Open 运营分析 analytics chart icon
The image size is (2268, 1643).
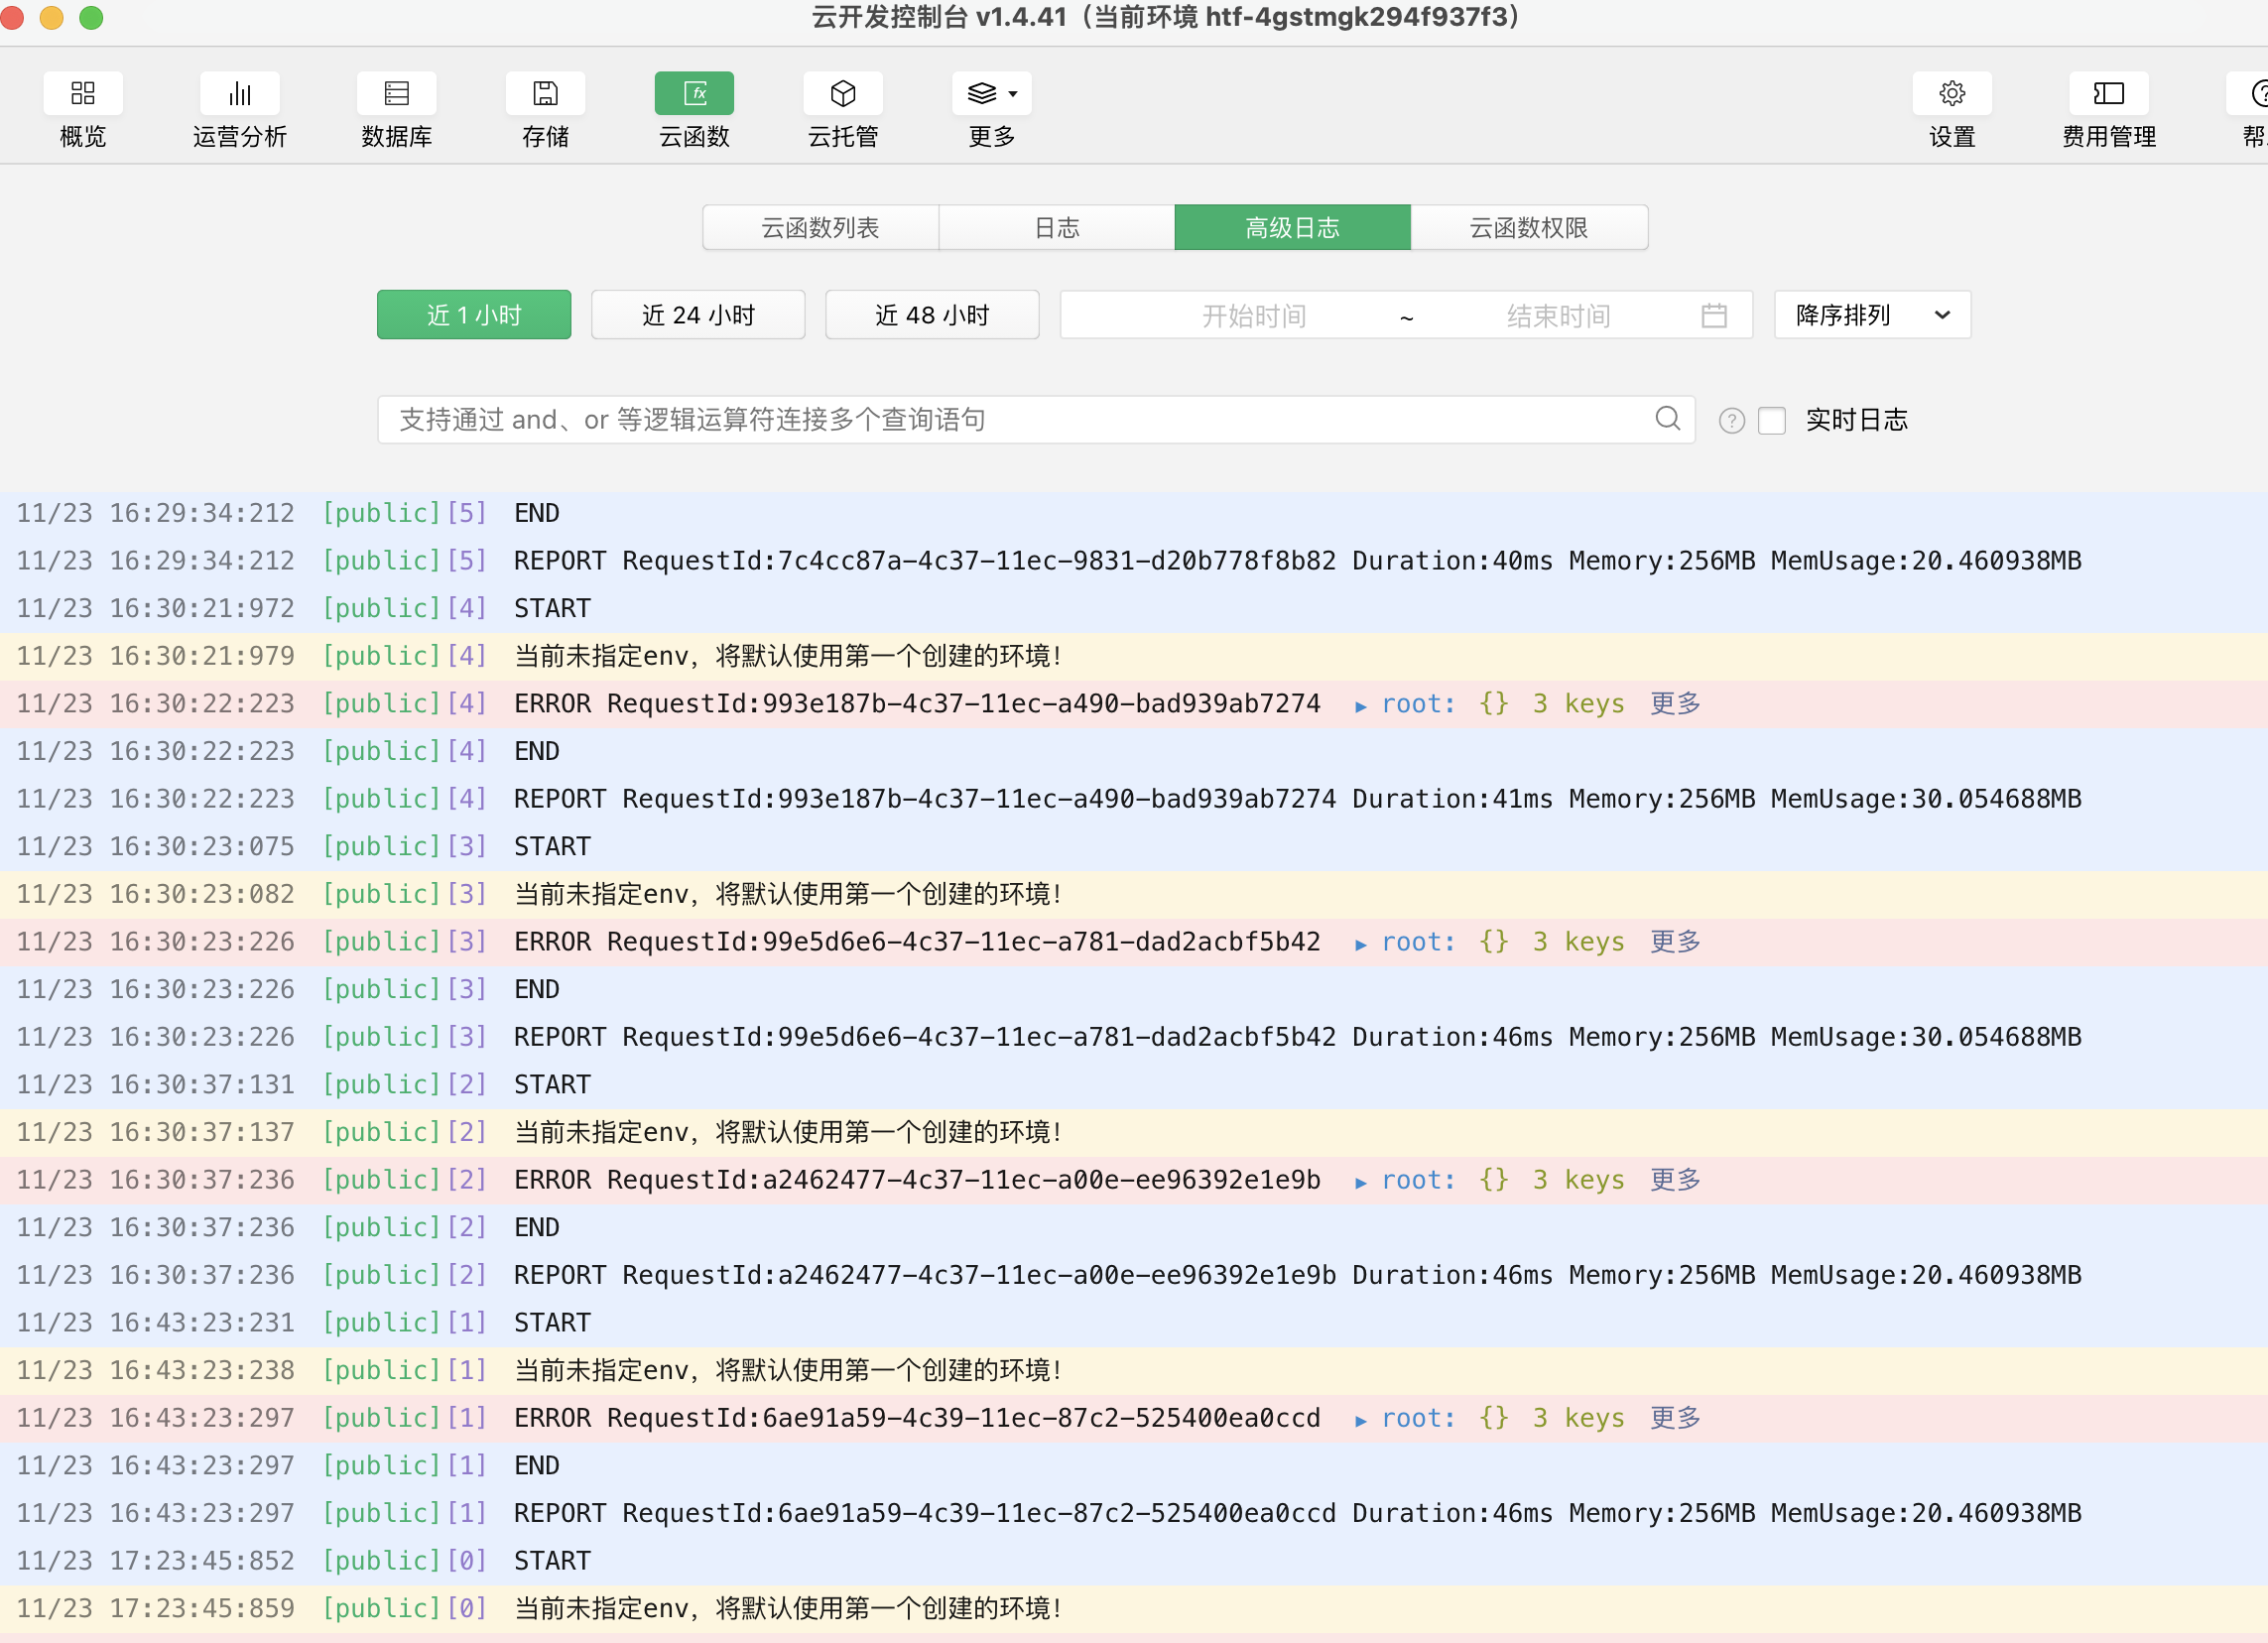tap(240, 94)
